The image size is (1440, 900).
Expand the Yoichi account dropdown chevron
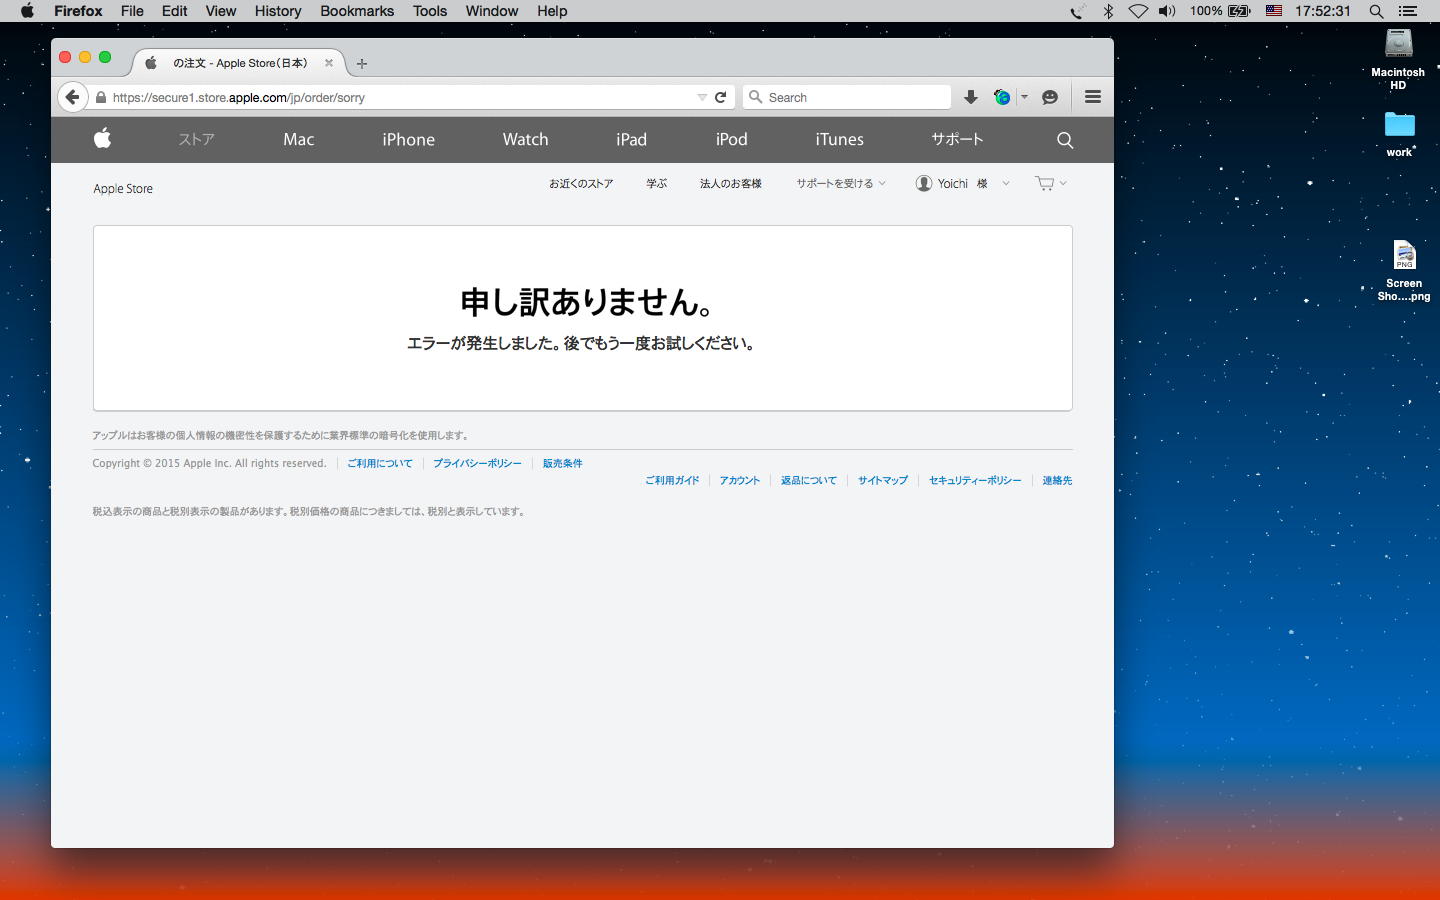tap(1006, 183)
